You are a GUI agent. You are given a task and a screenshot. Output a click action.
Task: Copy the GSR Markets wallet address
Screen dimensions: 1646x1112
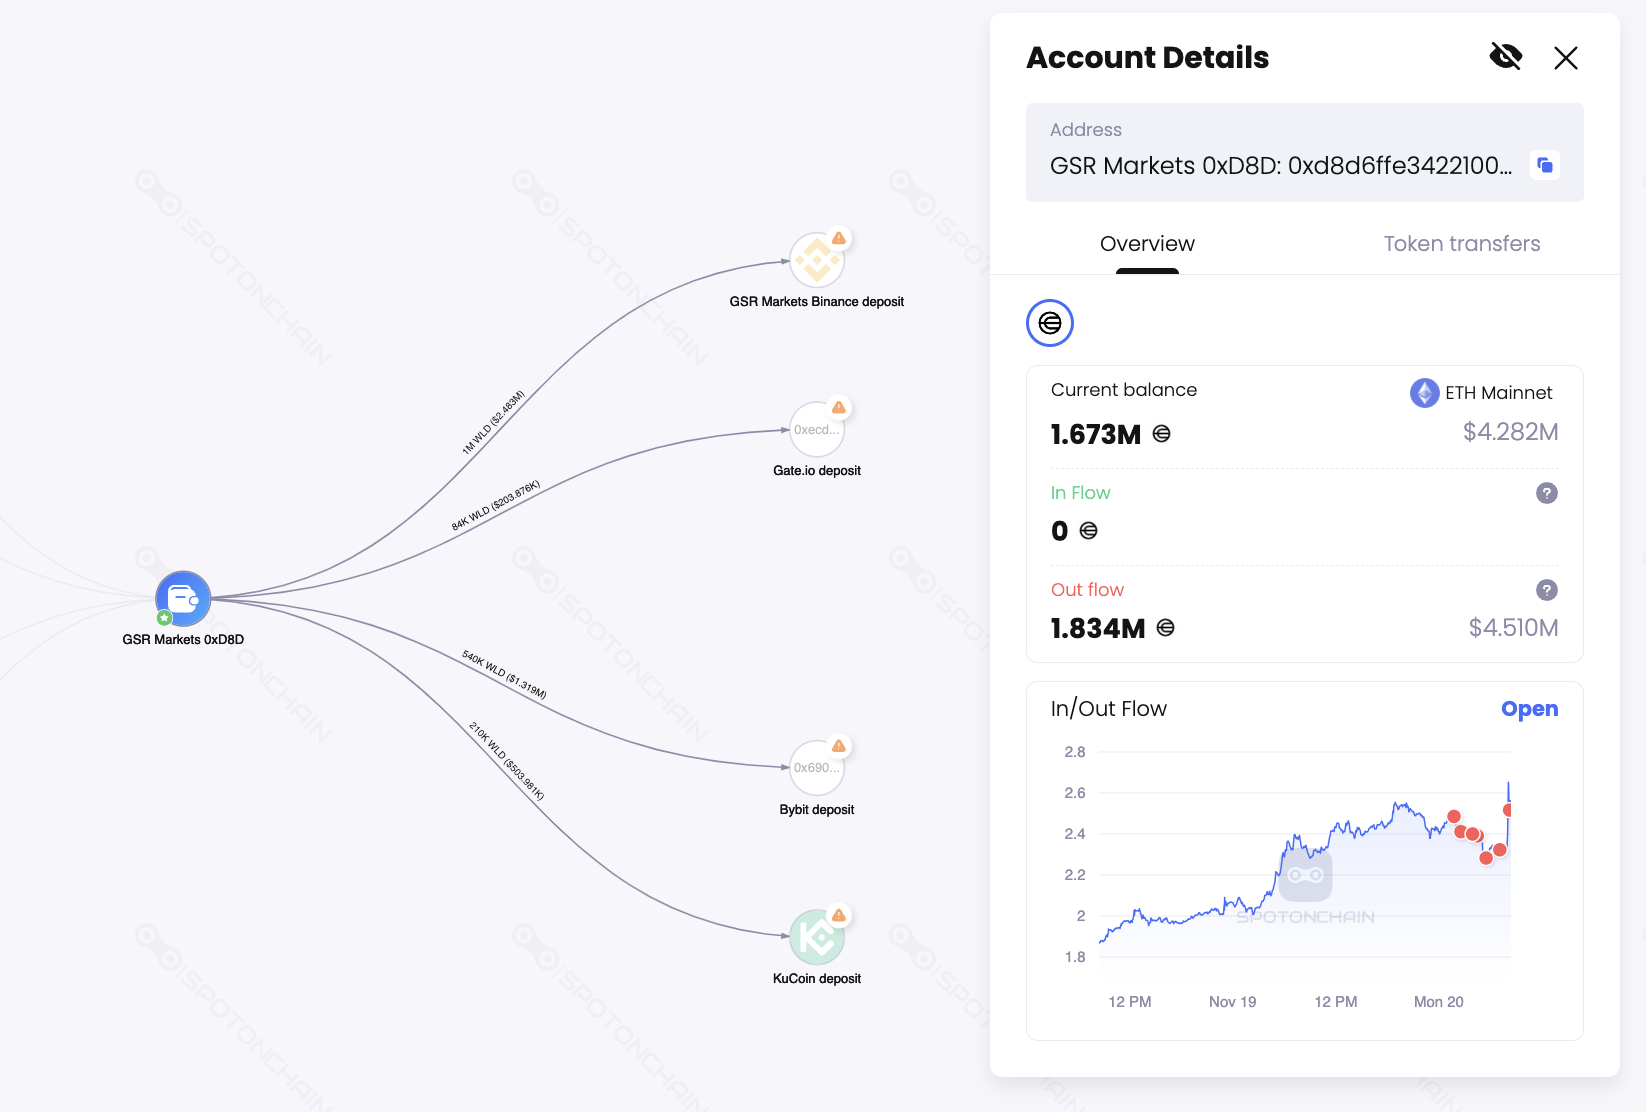coord(1544,165)
